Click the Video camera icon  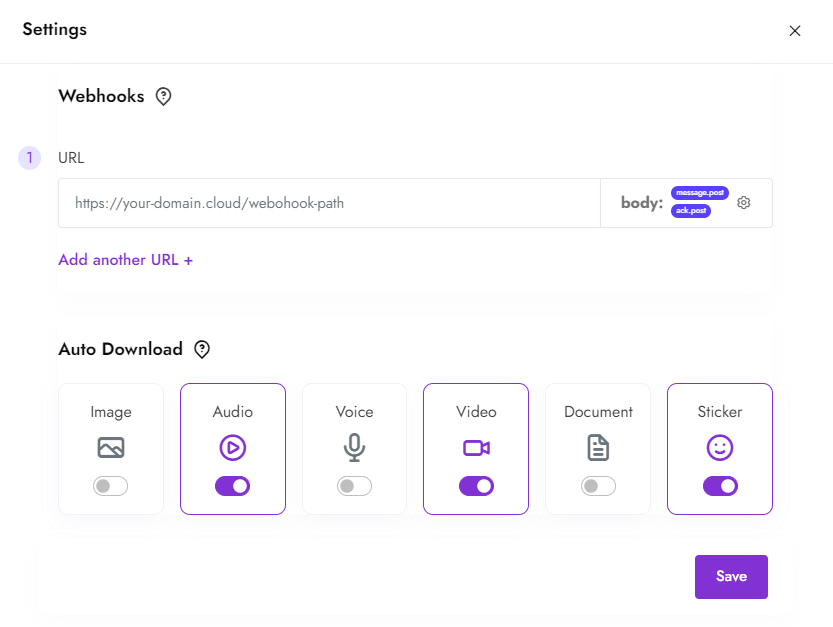[x=476, y=448]
